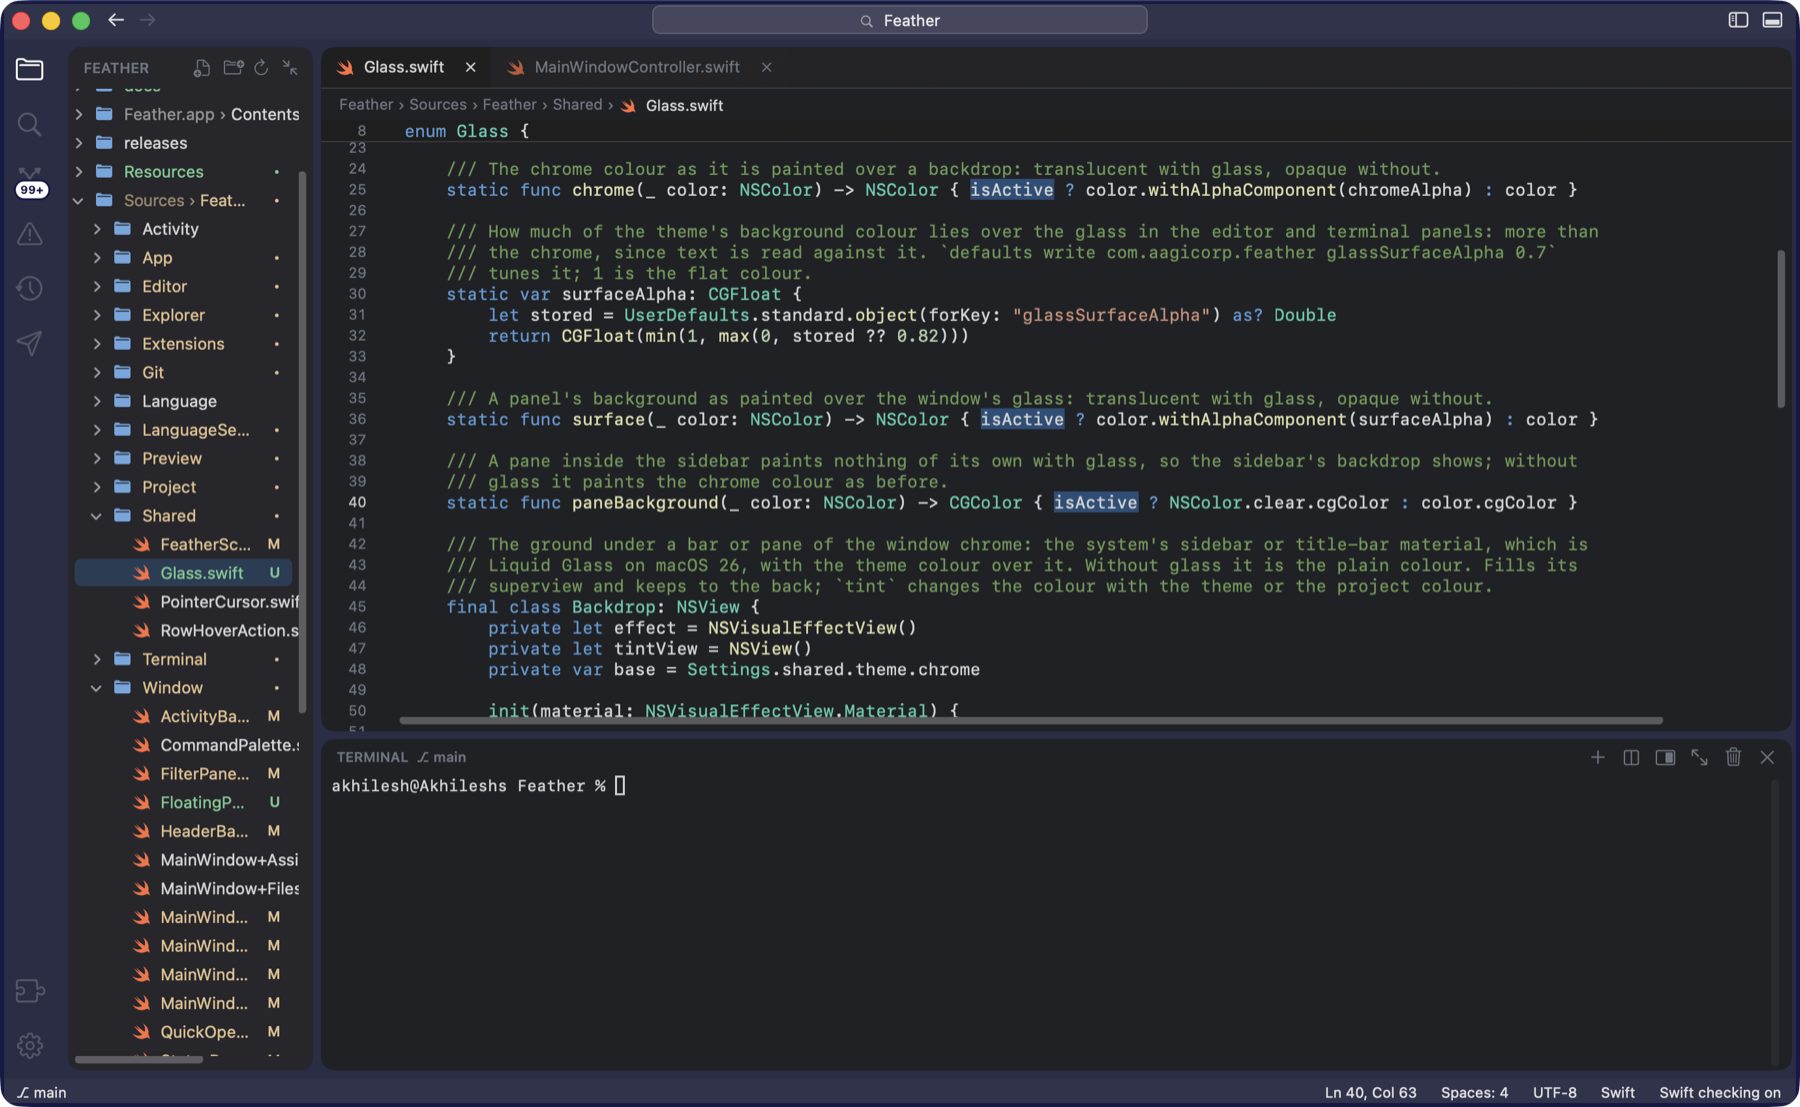The height and width of the screenshot is (1107, 1800).
Task: Change UTF-8 encoding in status bar
Action: point(1554,1092)
